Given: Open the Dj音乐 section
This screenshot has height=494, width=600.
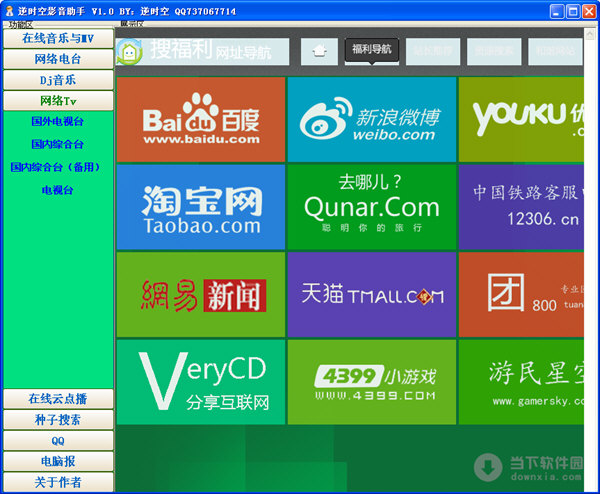Looking at the screenshot, I should coord(58,80).
